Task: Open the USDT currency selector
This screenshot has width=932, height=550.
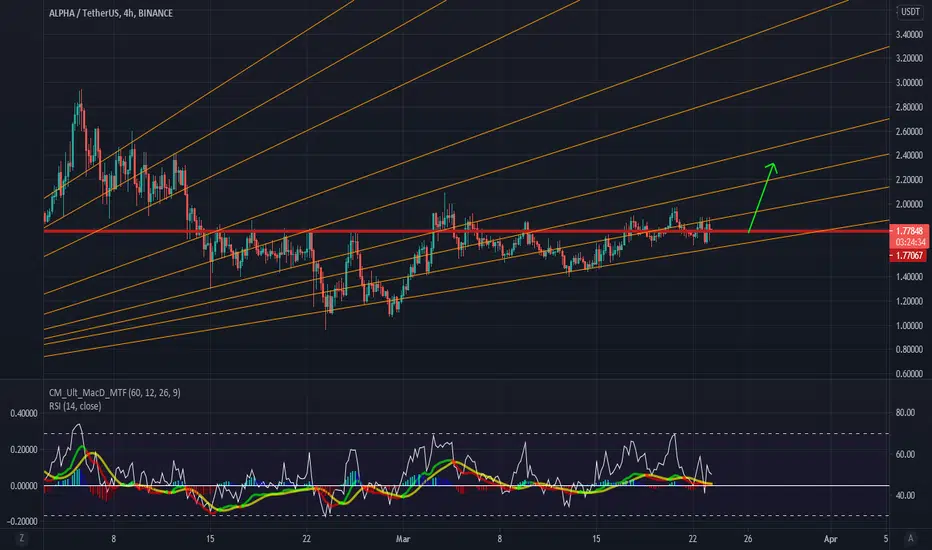Action: [910, 12]
